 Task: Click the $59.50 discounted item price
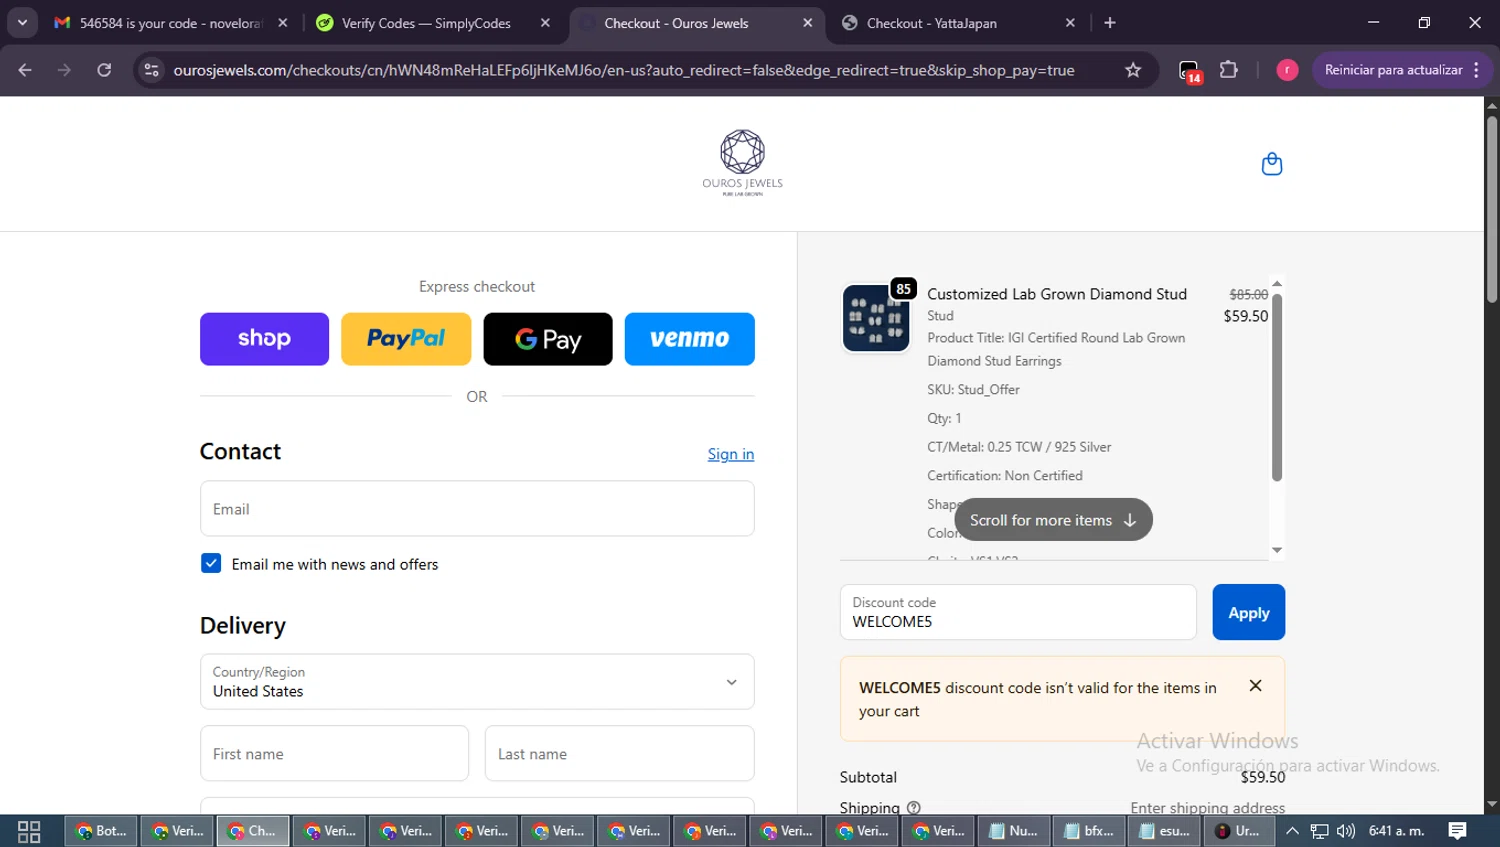tap(1246, 316)
